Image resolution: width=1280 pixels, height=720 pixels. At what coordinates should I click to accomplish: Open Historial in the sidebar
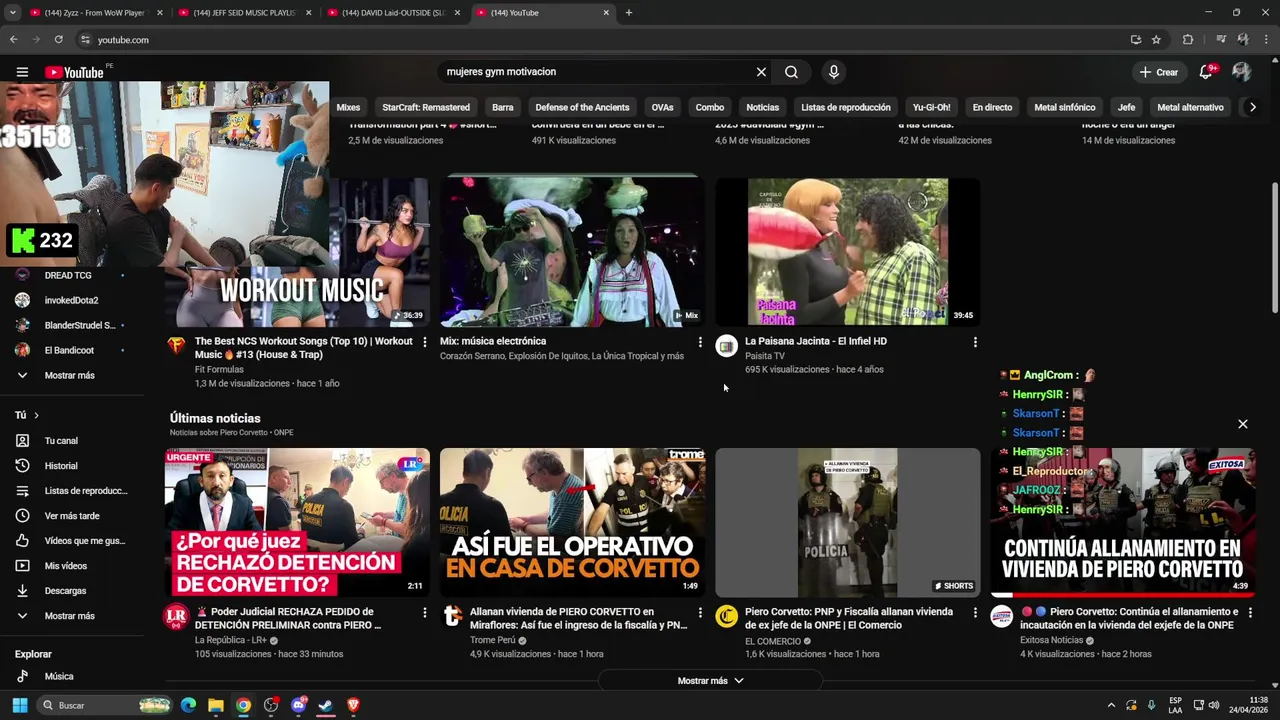60,466
